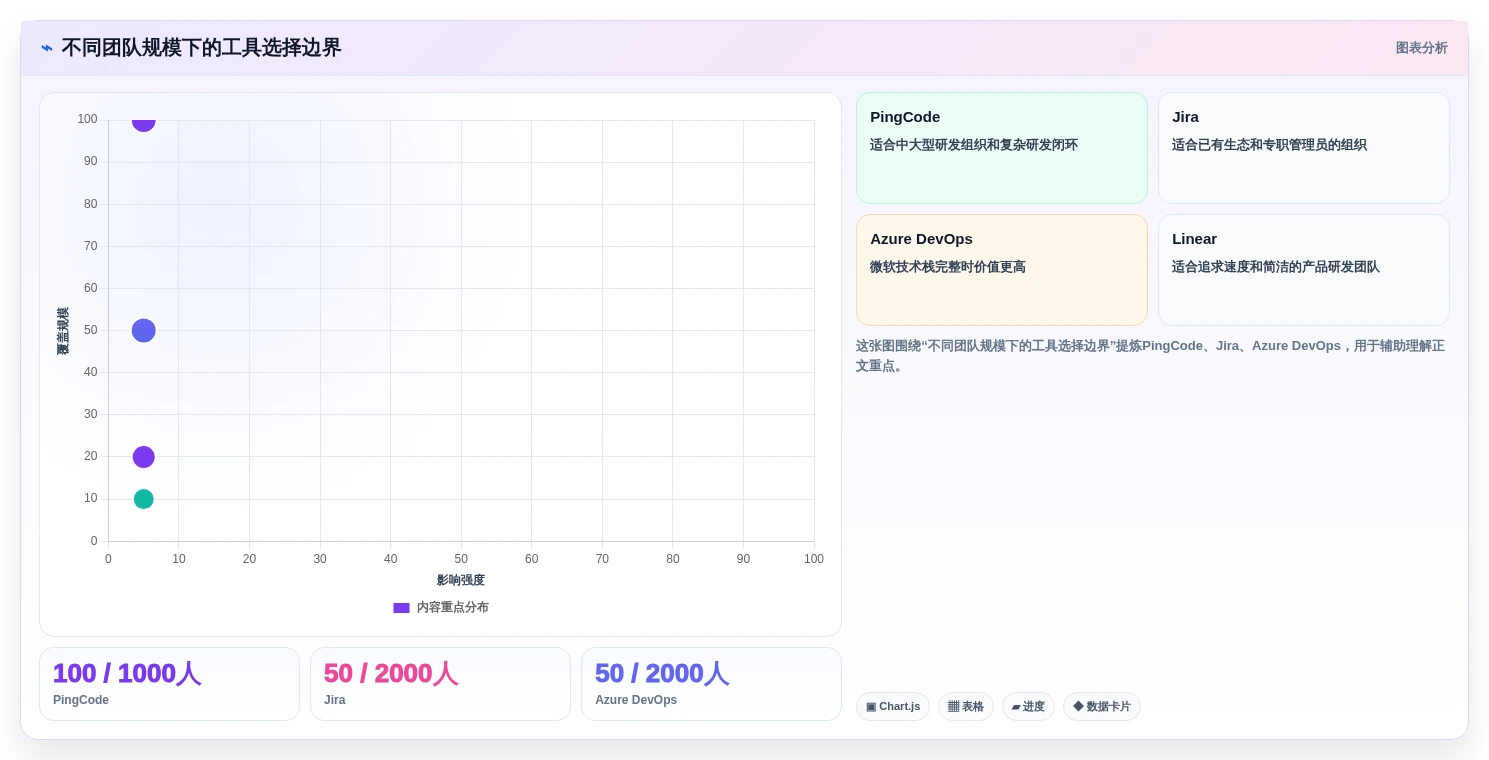
Task: Click the 图表分析 label in header
Action: pyautogui.click(x=1421, y=48)
